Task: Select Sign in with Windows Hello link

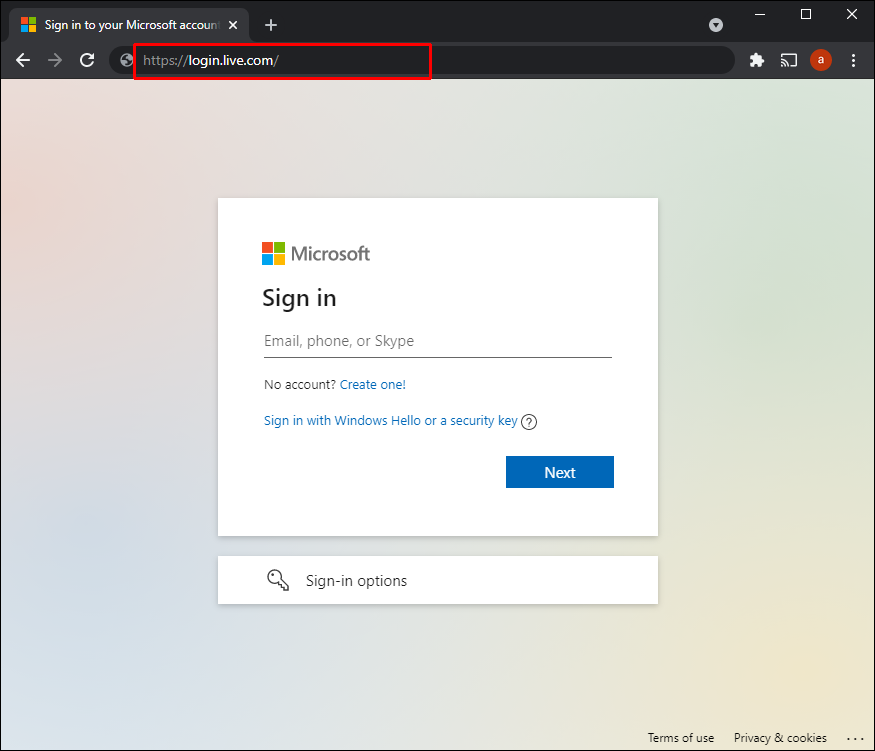Action: (x=389, y=420)
